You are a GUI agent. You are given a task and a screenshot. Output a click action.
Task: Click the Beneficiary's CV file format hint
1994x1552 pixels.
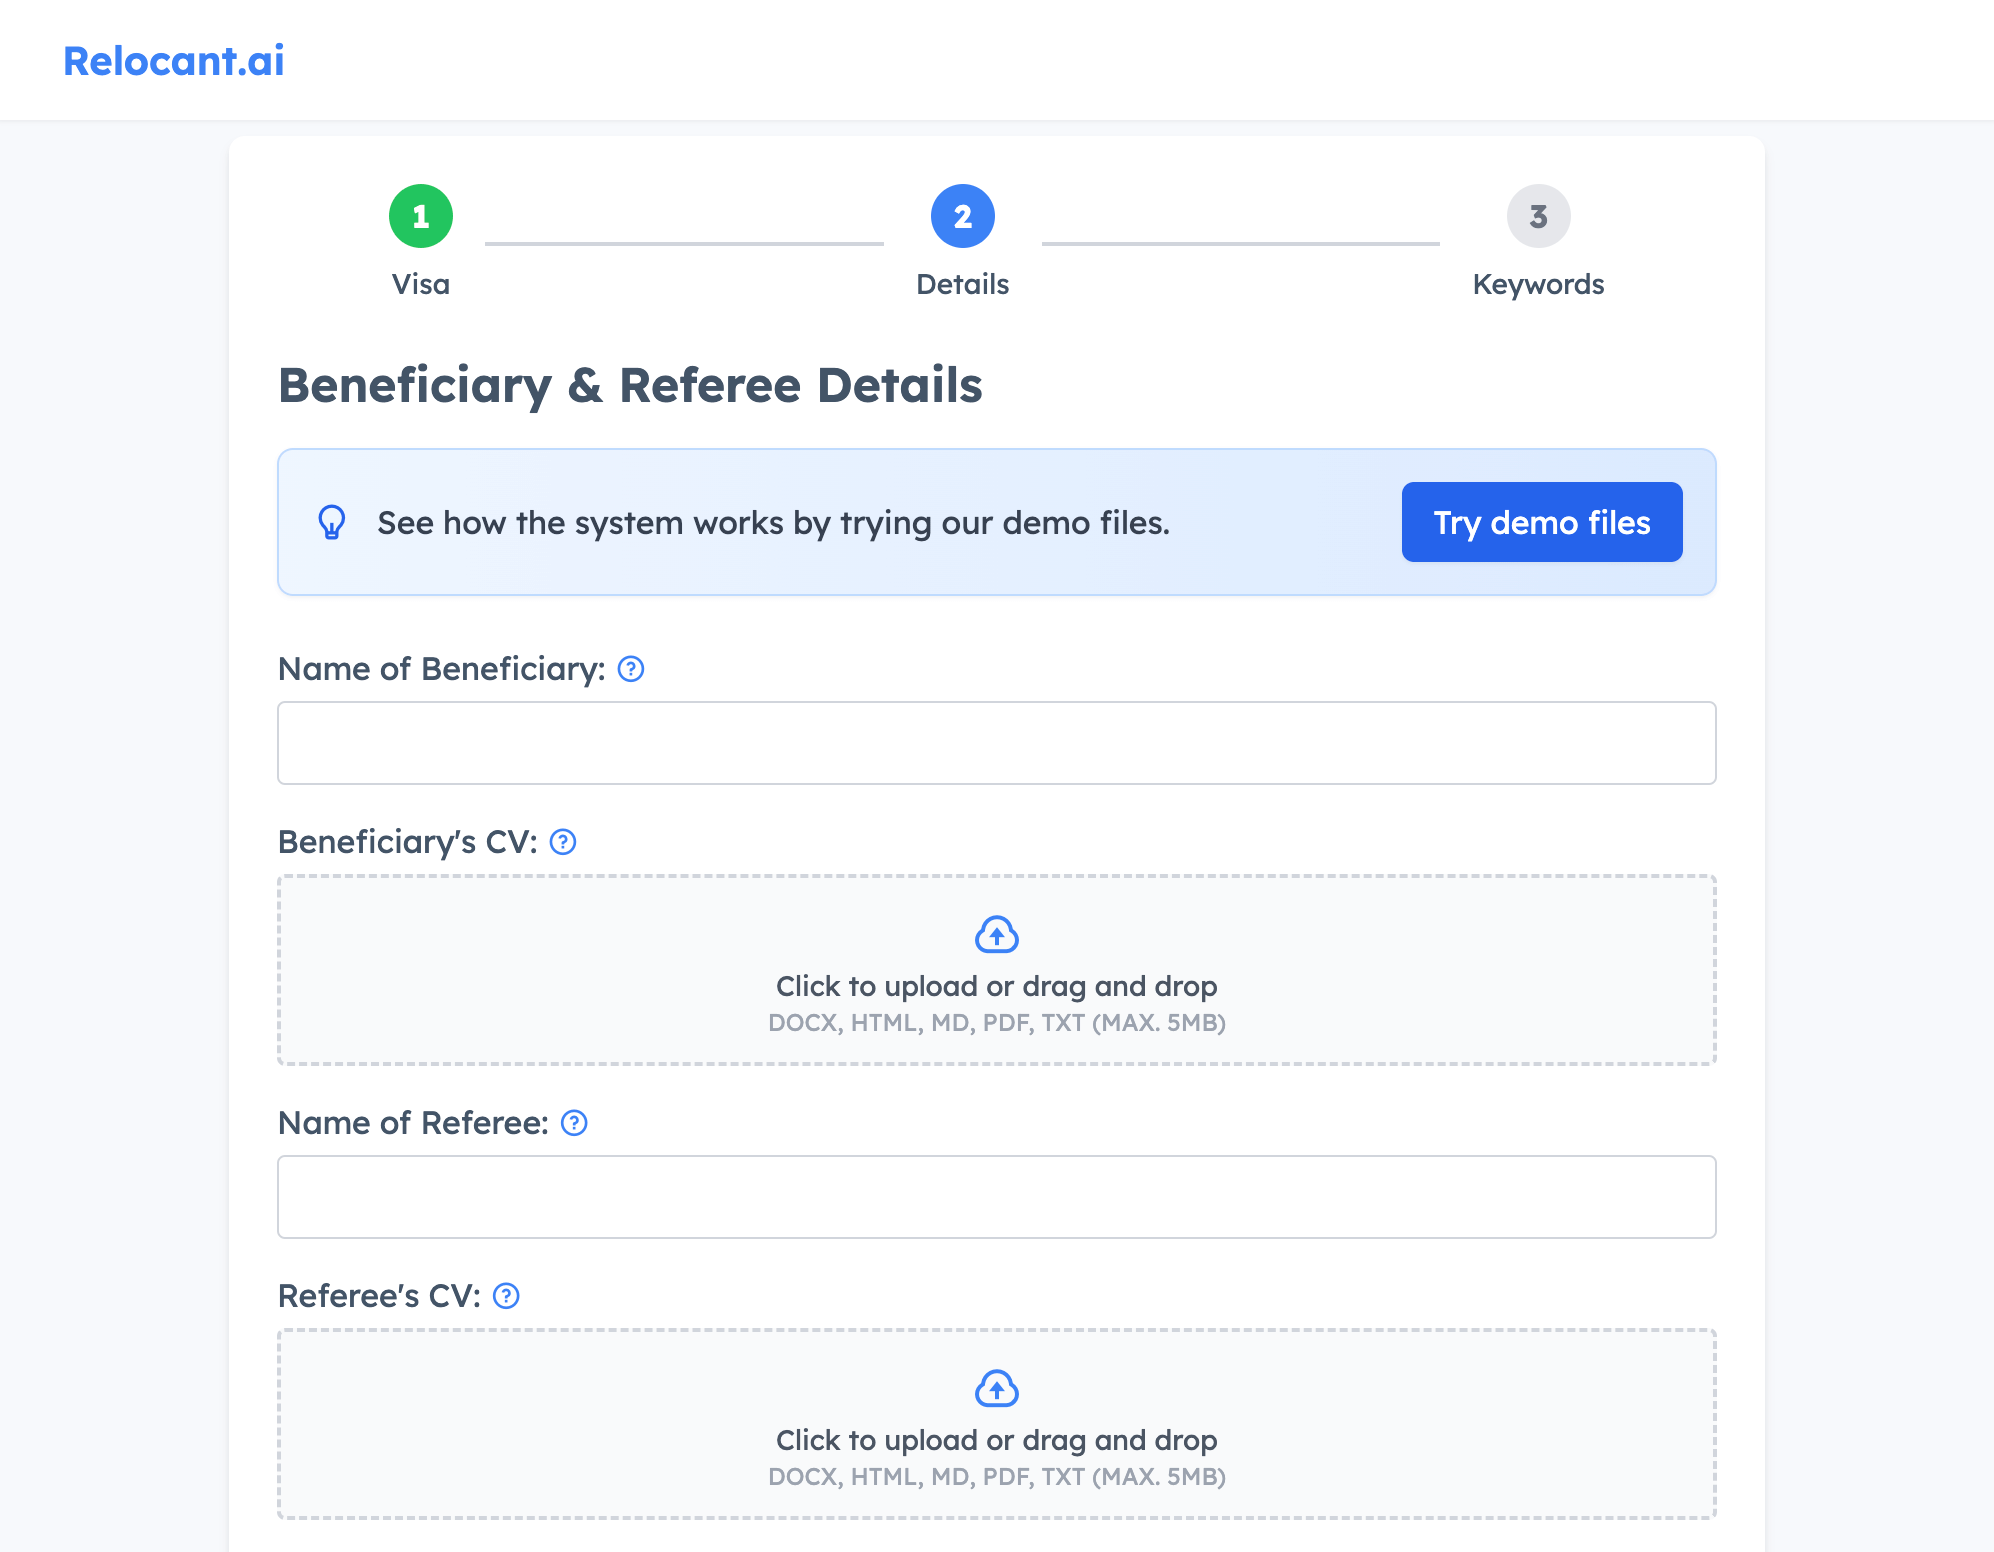pos(997,1023)
